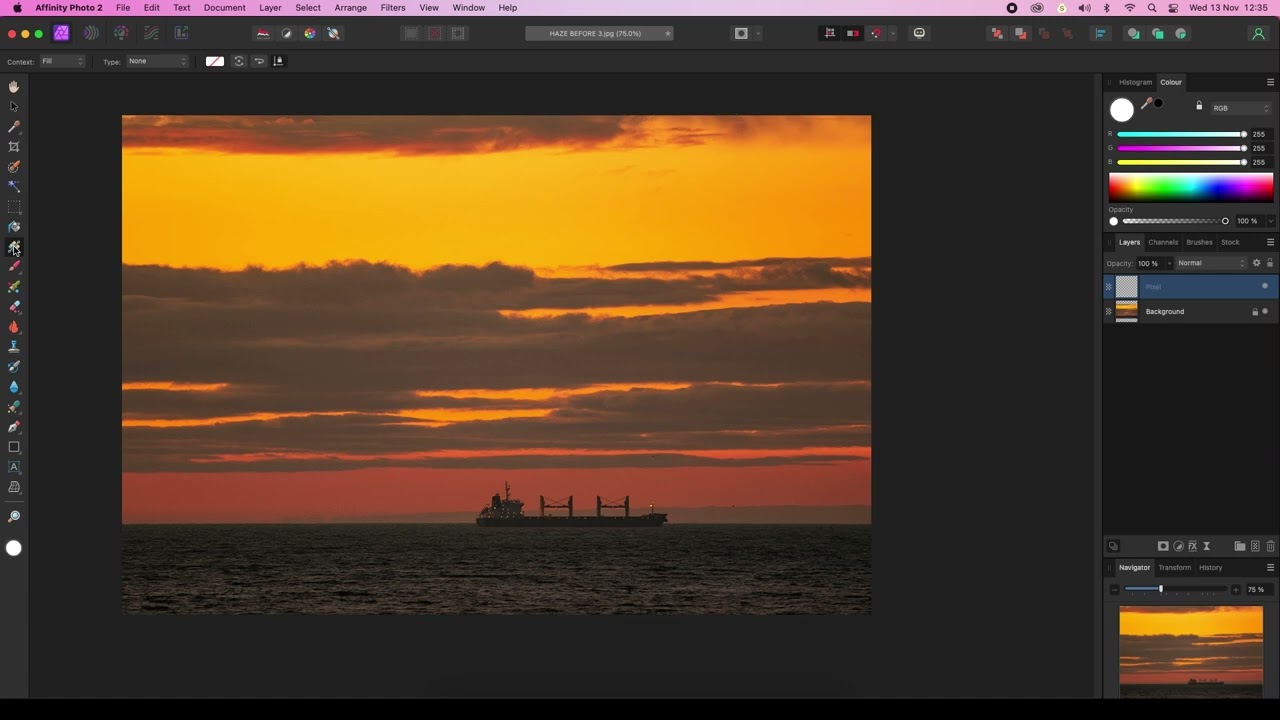Select the Pen tool
The image size is (1280, 720).
click(x=14, y=427)
